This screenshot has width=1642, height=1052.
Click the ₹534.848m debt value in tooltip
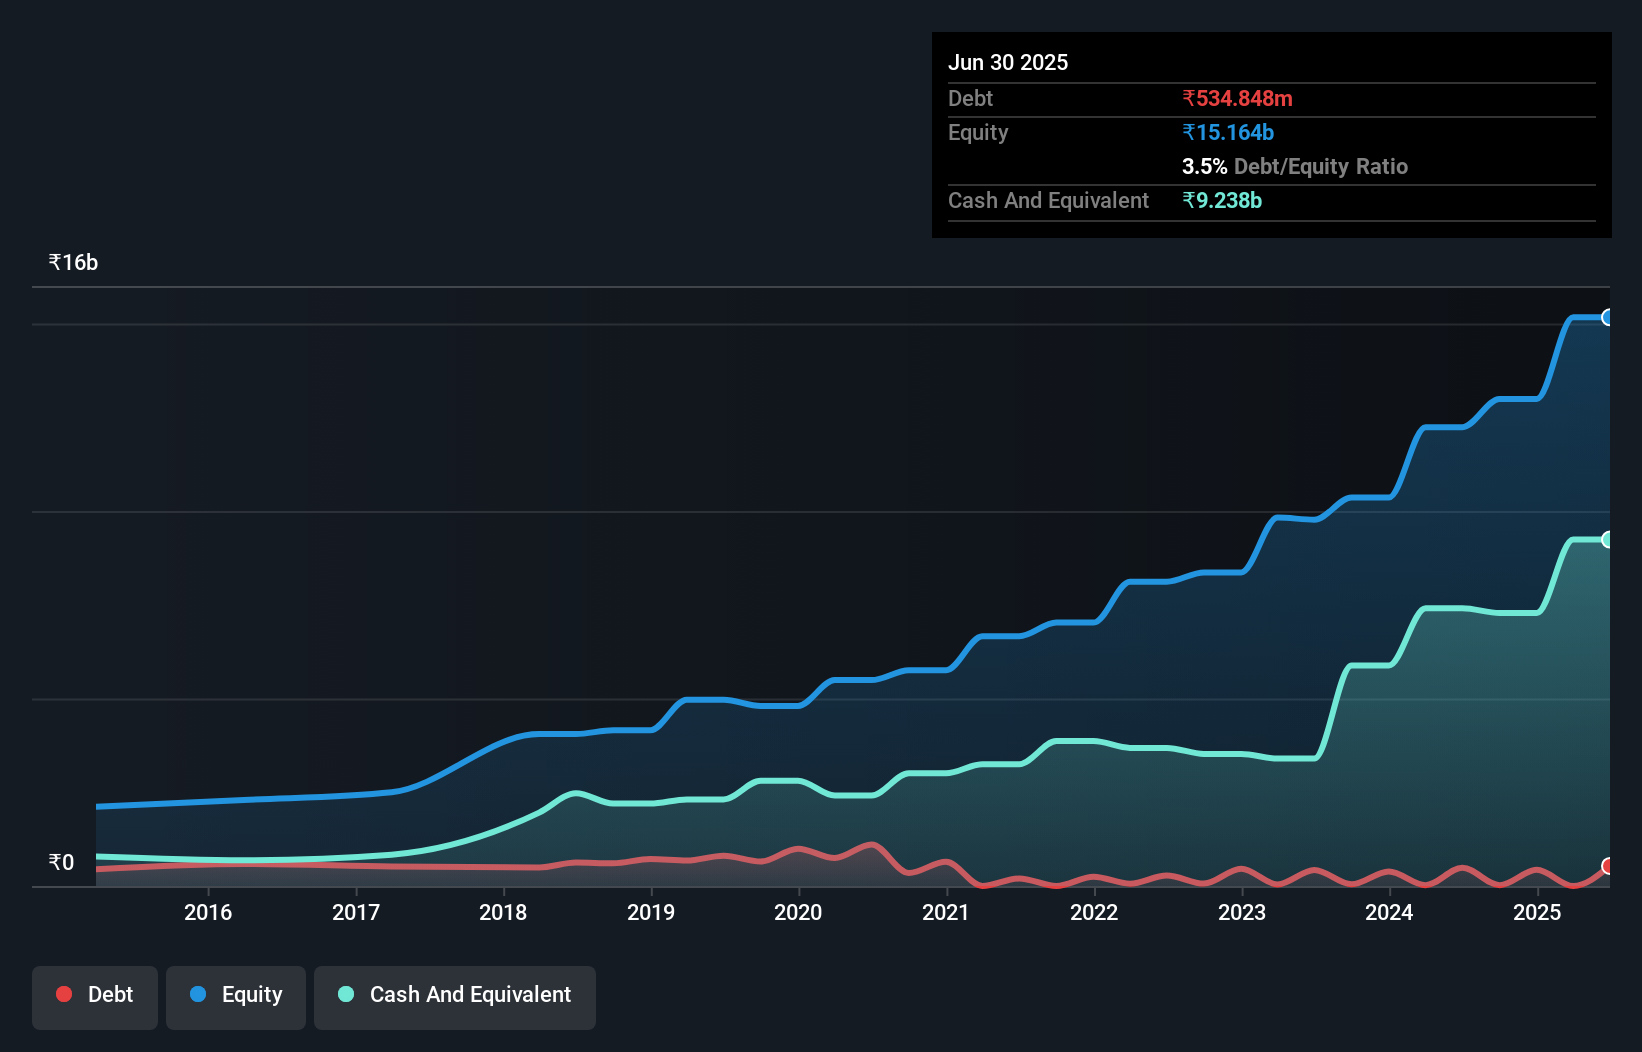(1237, 99)
